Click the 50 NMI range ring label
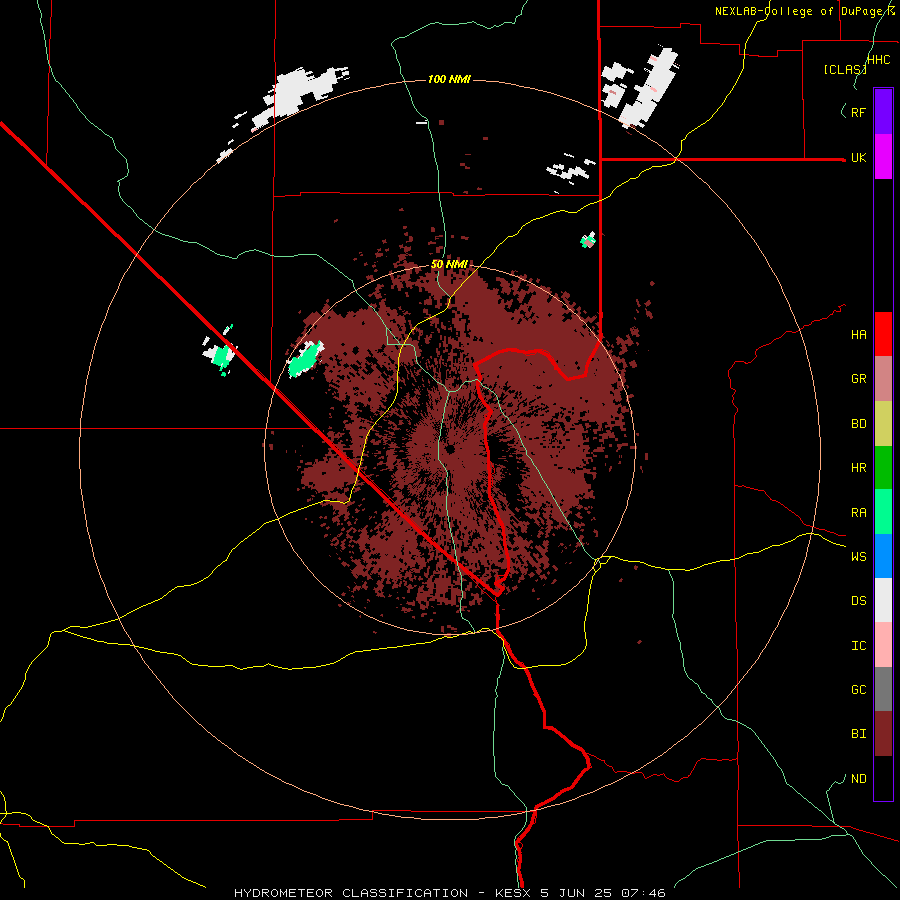 pos(449,265)
